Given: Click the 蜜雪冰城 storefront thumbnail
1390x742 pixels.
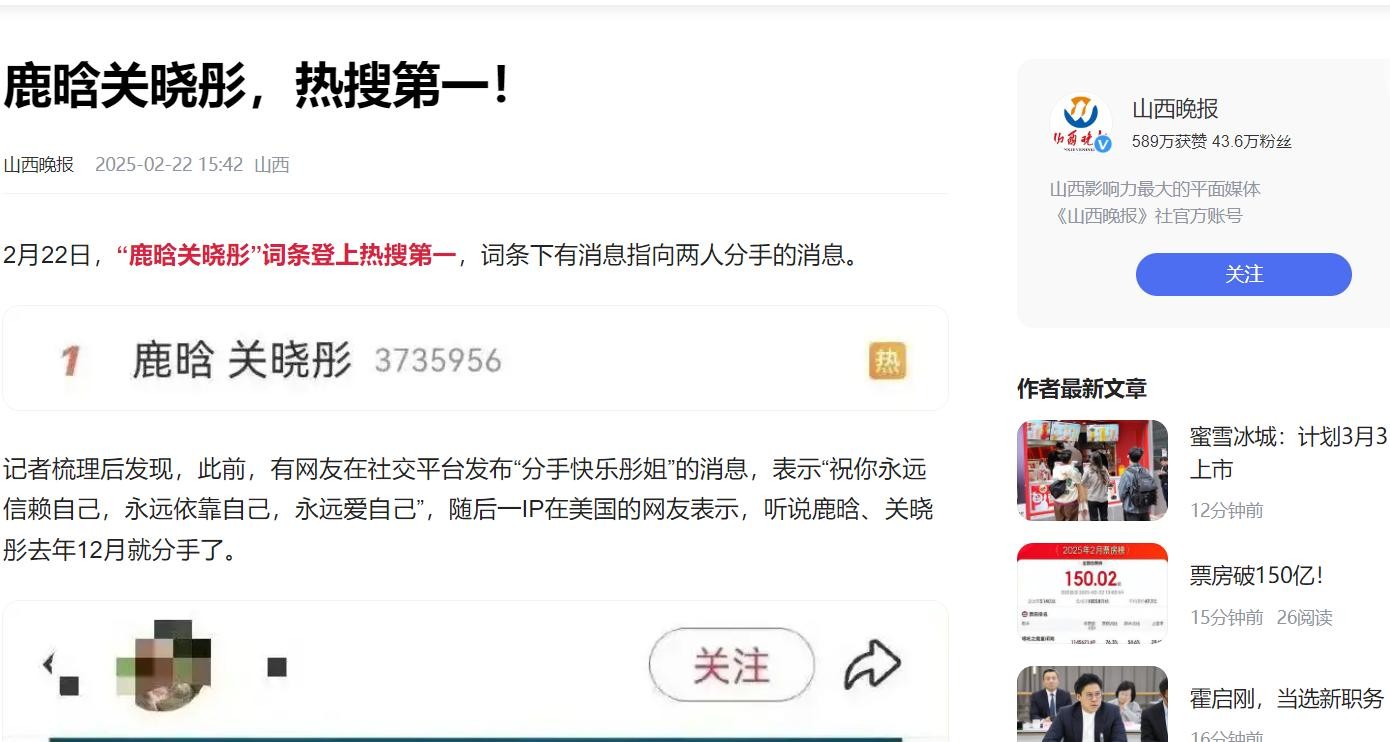Looking at the screenshot, I should 1092,470.
